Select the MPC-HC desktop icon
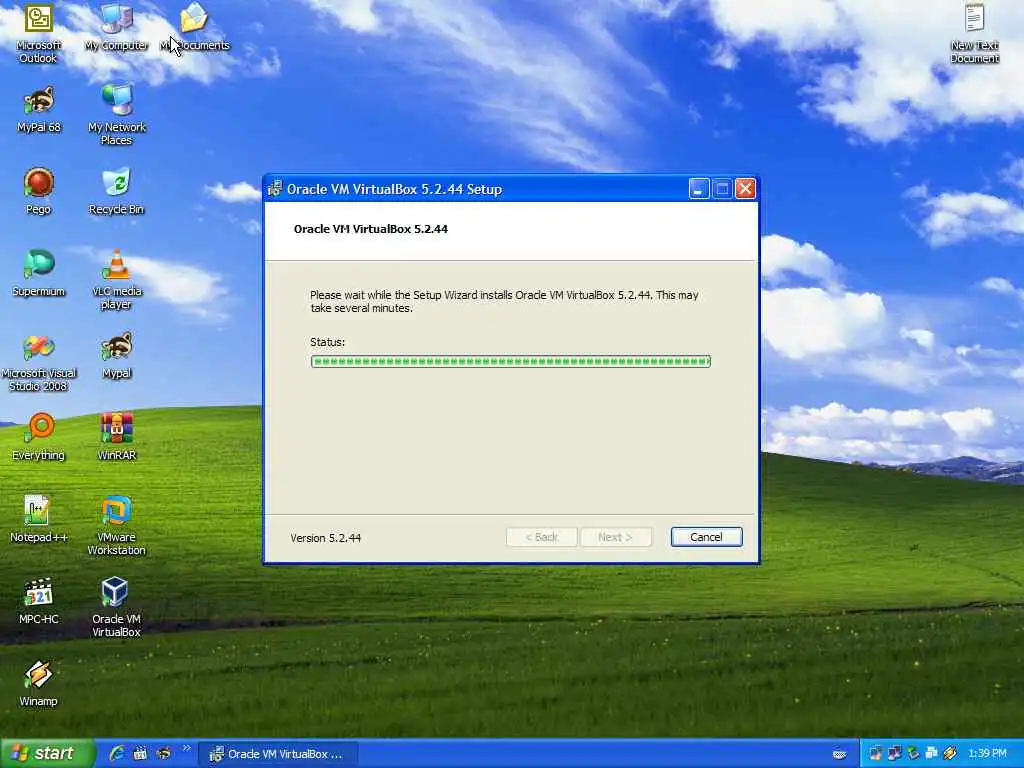The image size is (1024, 768). 39,601
